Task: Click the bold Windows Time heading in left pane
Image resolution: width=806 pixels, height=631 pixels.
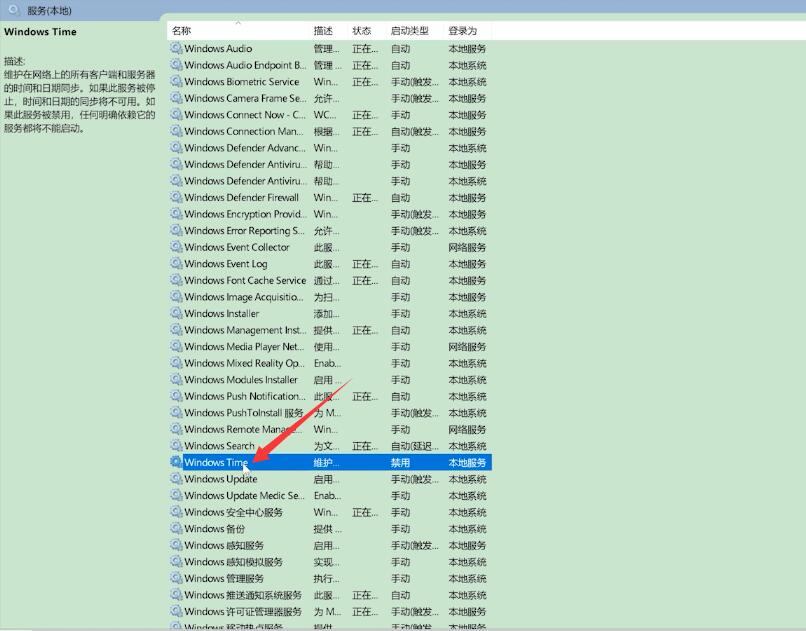Action: point(40,32)
